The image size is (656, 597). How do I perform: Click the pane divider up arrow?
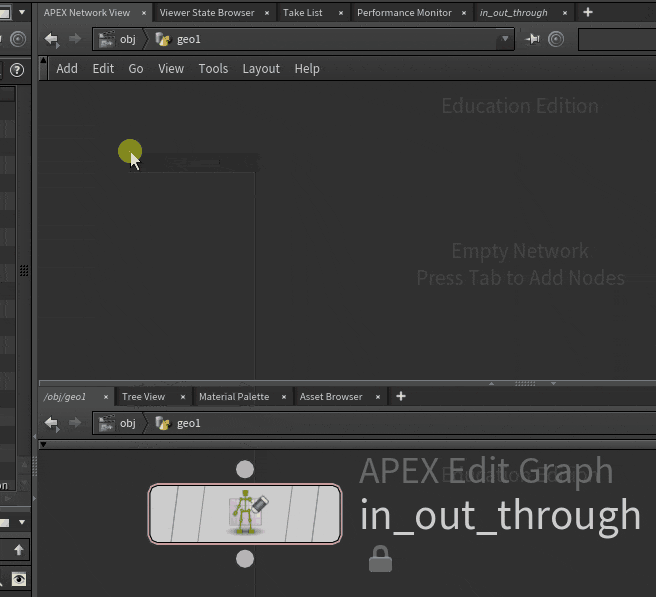492,383
